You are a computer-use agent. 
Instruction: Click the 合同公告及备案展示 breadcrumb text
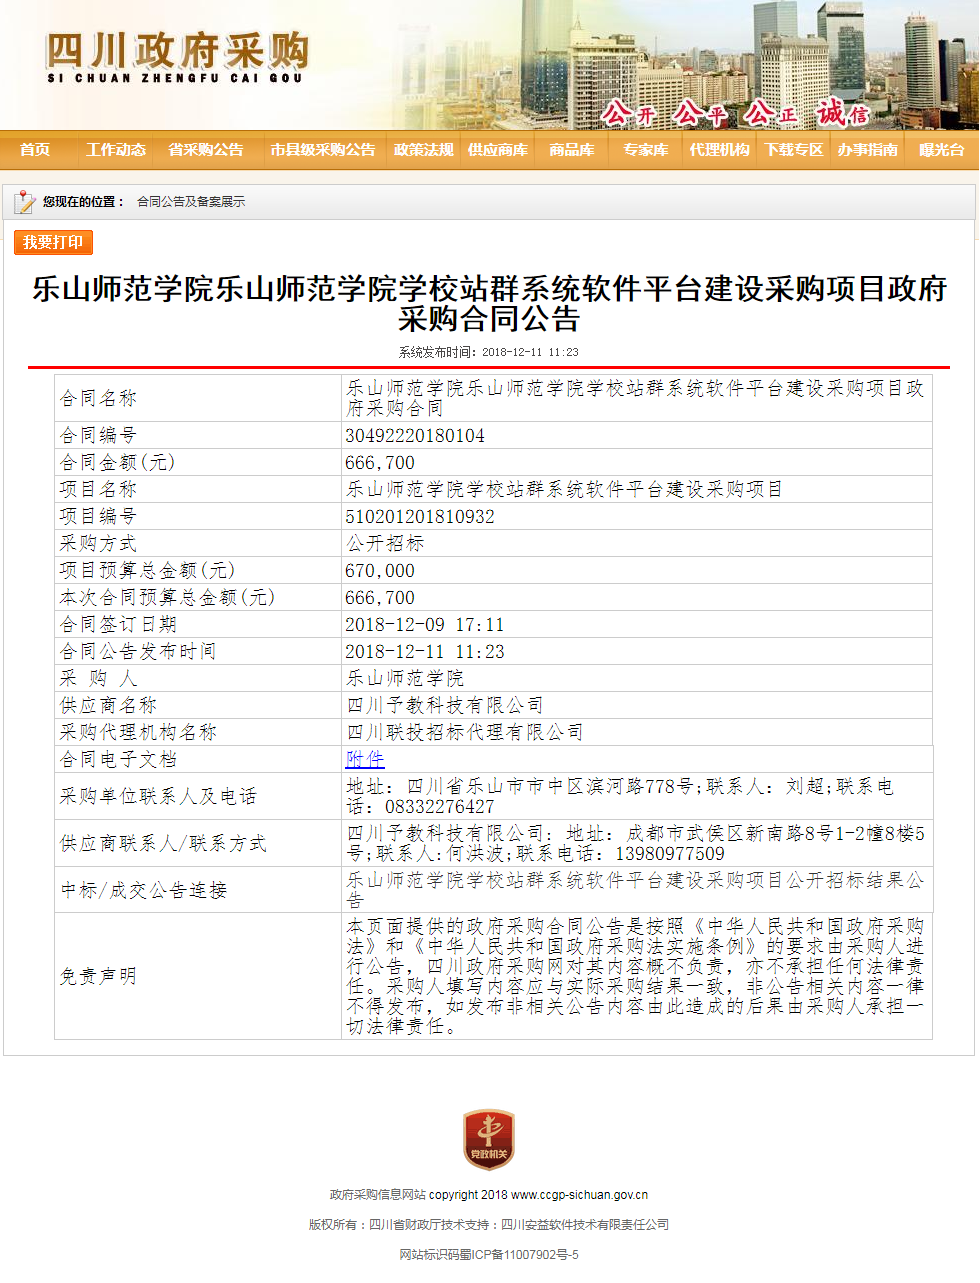coord(191,202)
